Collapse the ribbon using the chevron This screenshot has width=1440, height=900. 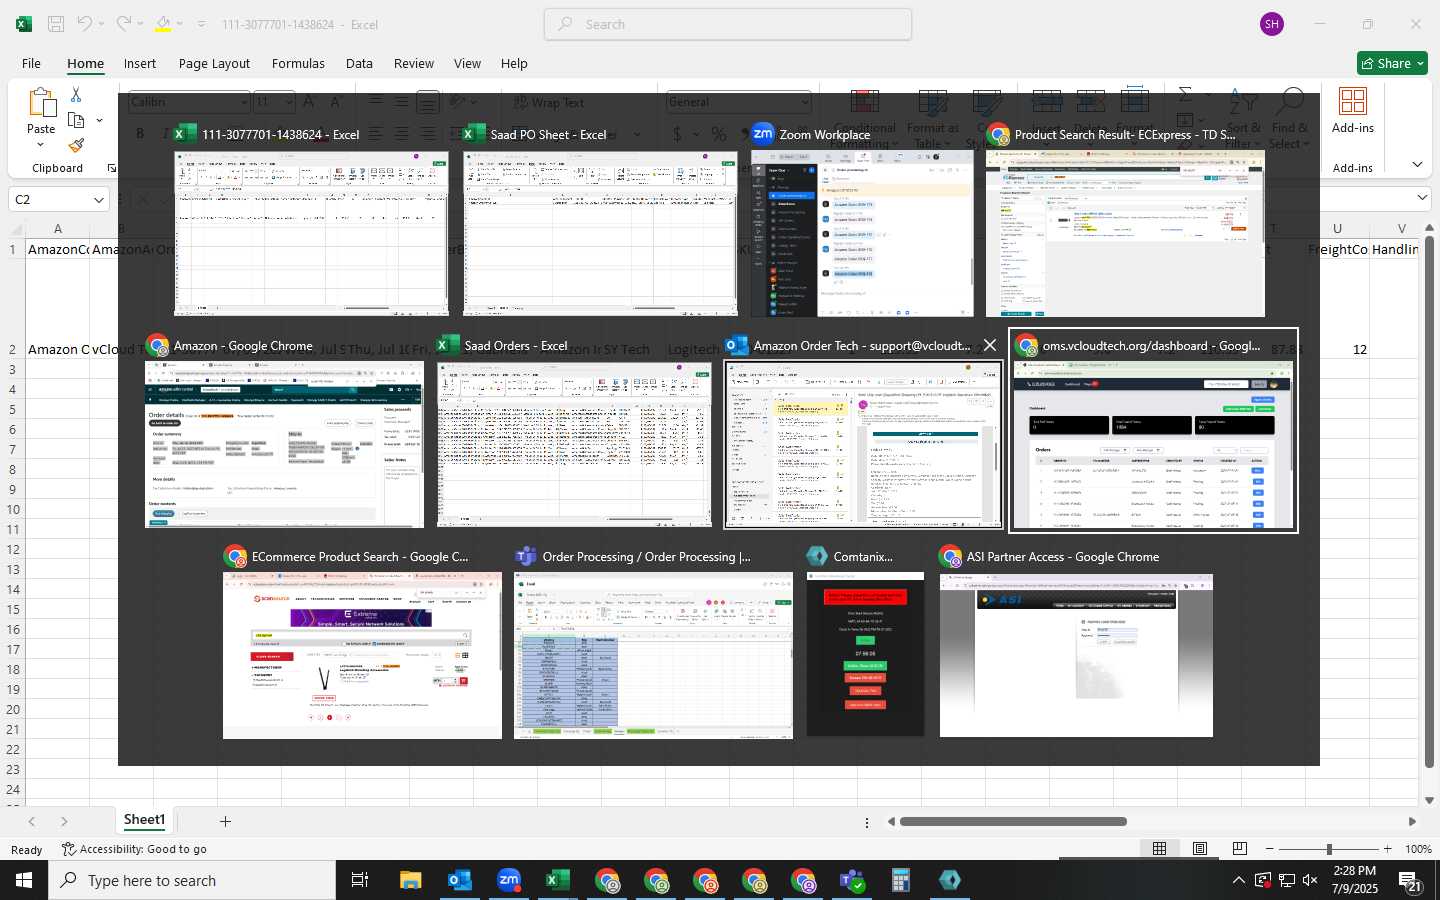tap(1417, 164)
